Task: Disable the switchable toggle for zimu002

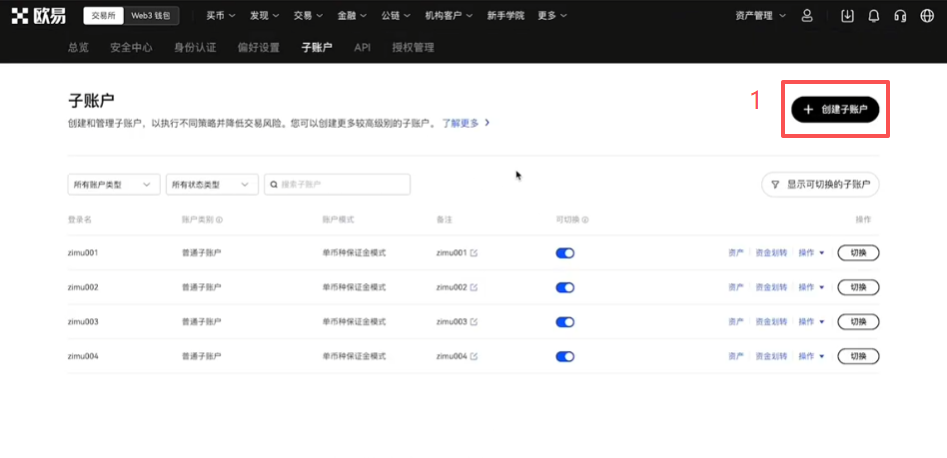Action: click(x=565, y=288)
